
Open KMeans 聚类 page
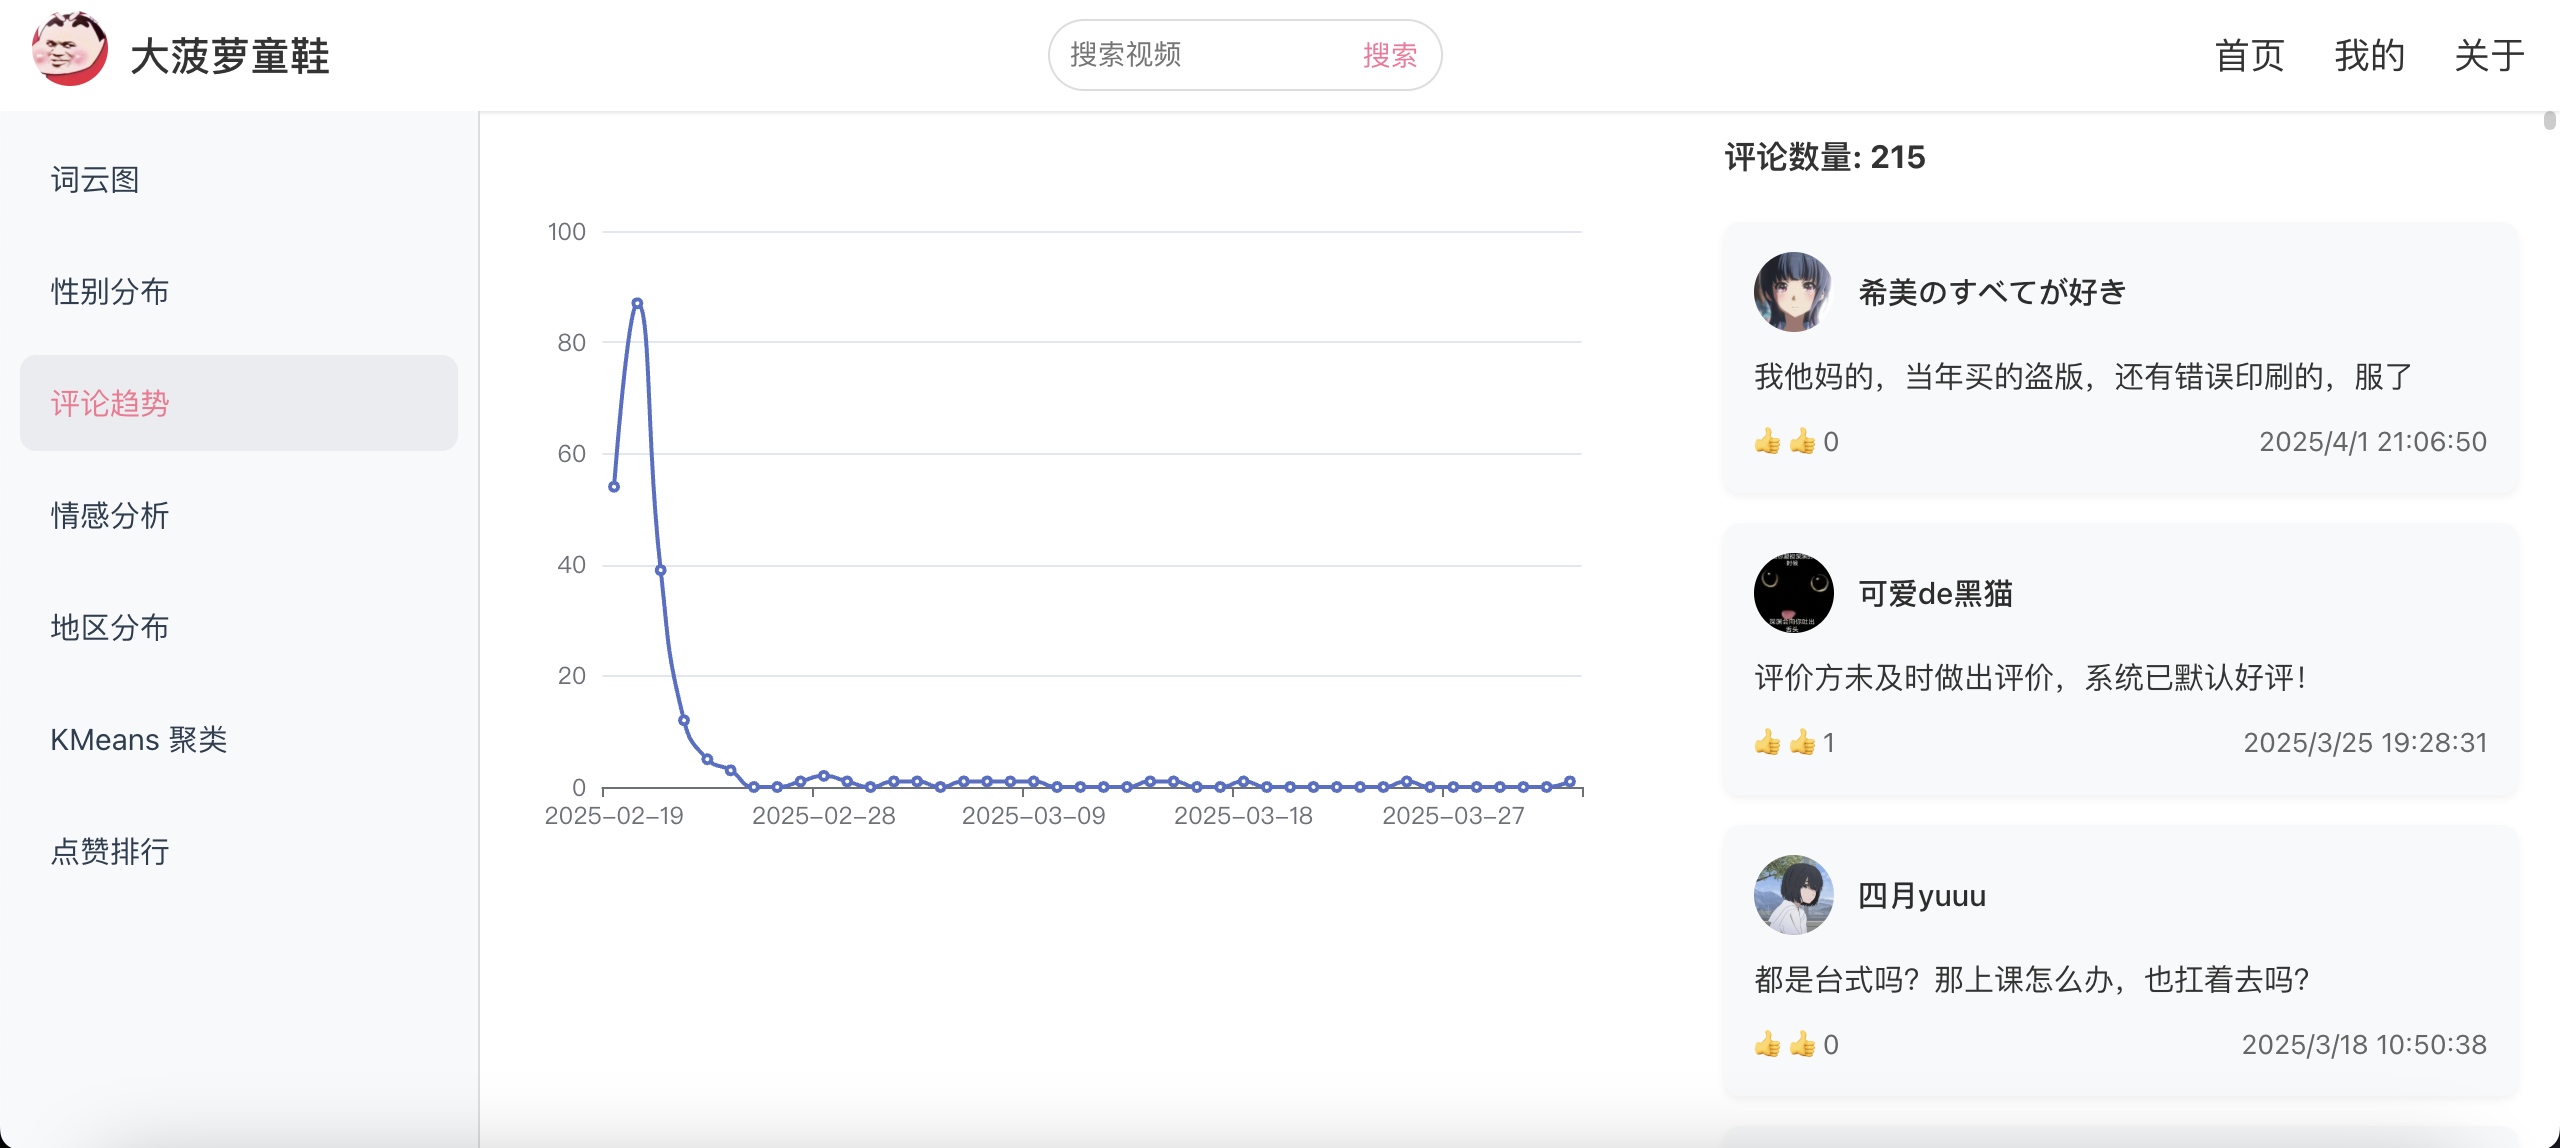tap(139, 740)
